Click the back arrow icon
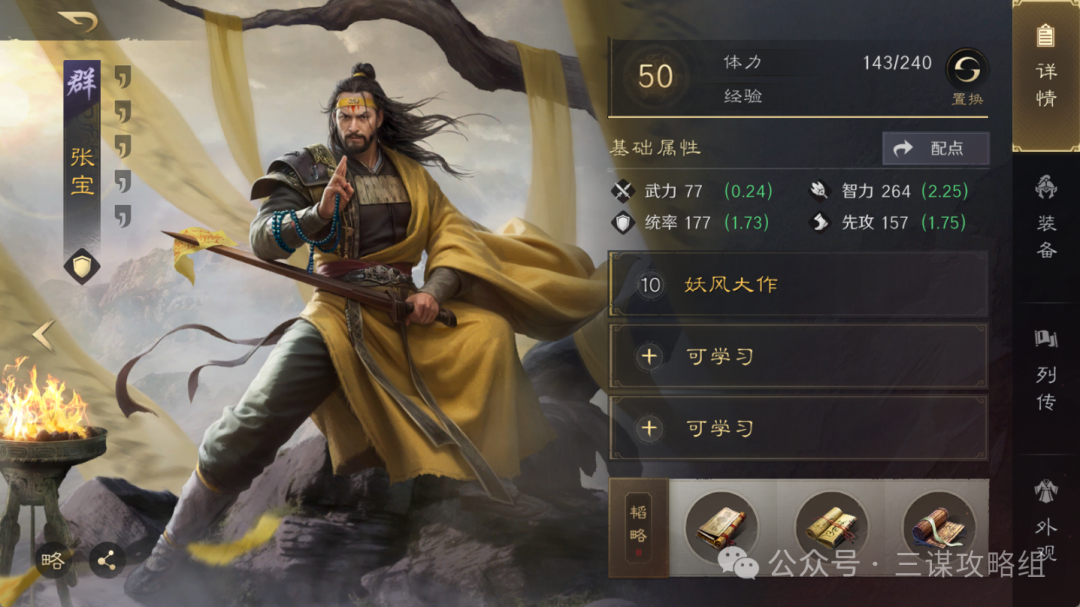 click(79, 21)
